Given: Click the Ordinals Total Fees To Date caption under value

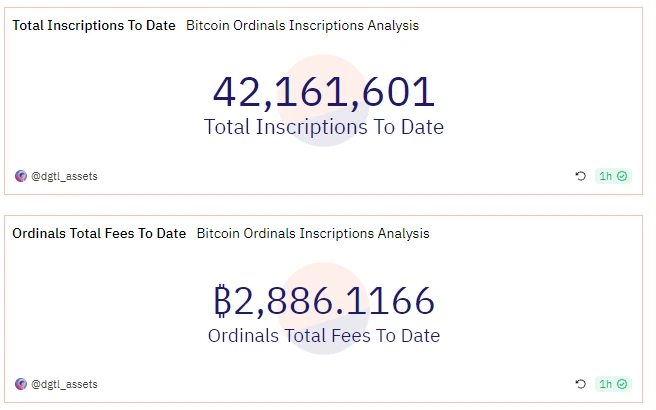Looking at the screenshot, I should tap(324, 335).
